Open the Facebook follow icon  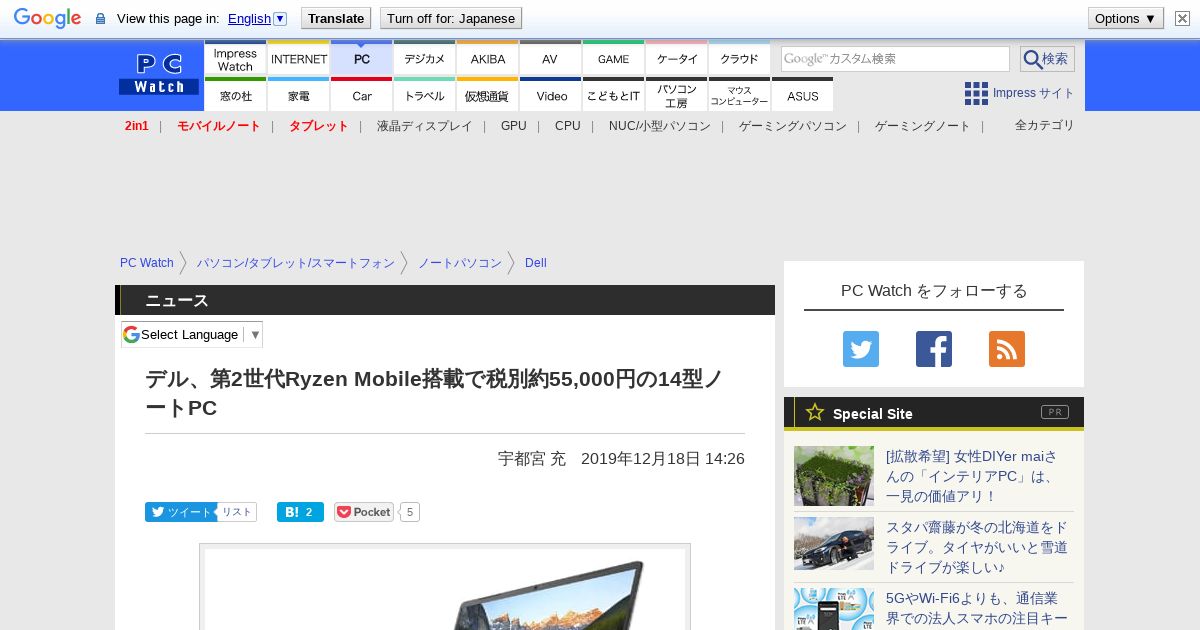pyautogui.click(x=934, y=349)
